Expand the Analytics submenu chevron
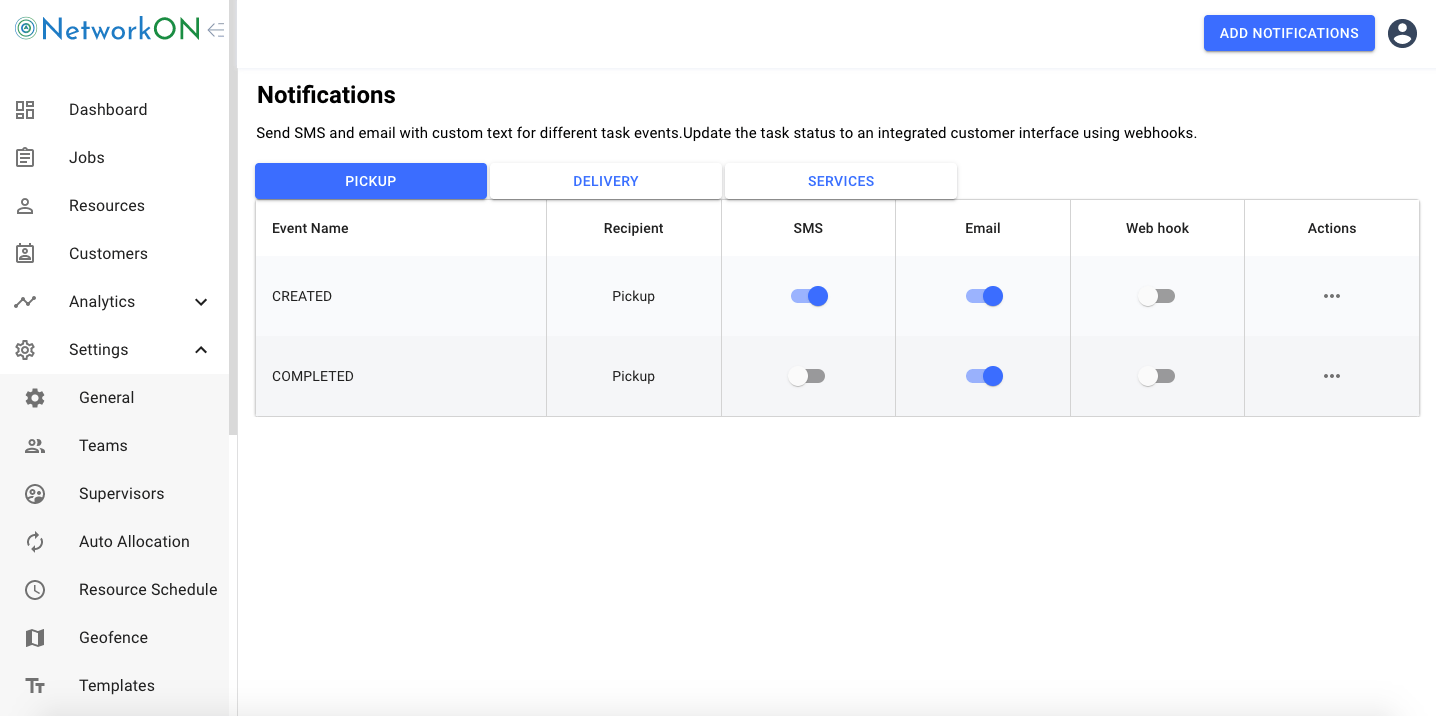The height and width of the screenshot is (716, 1436). (201, 302)
